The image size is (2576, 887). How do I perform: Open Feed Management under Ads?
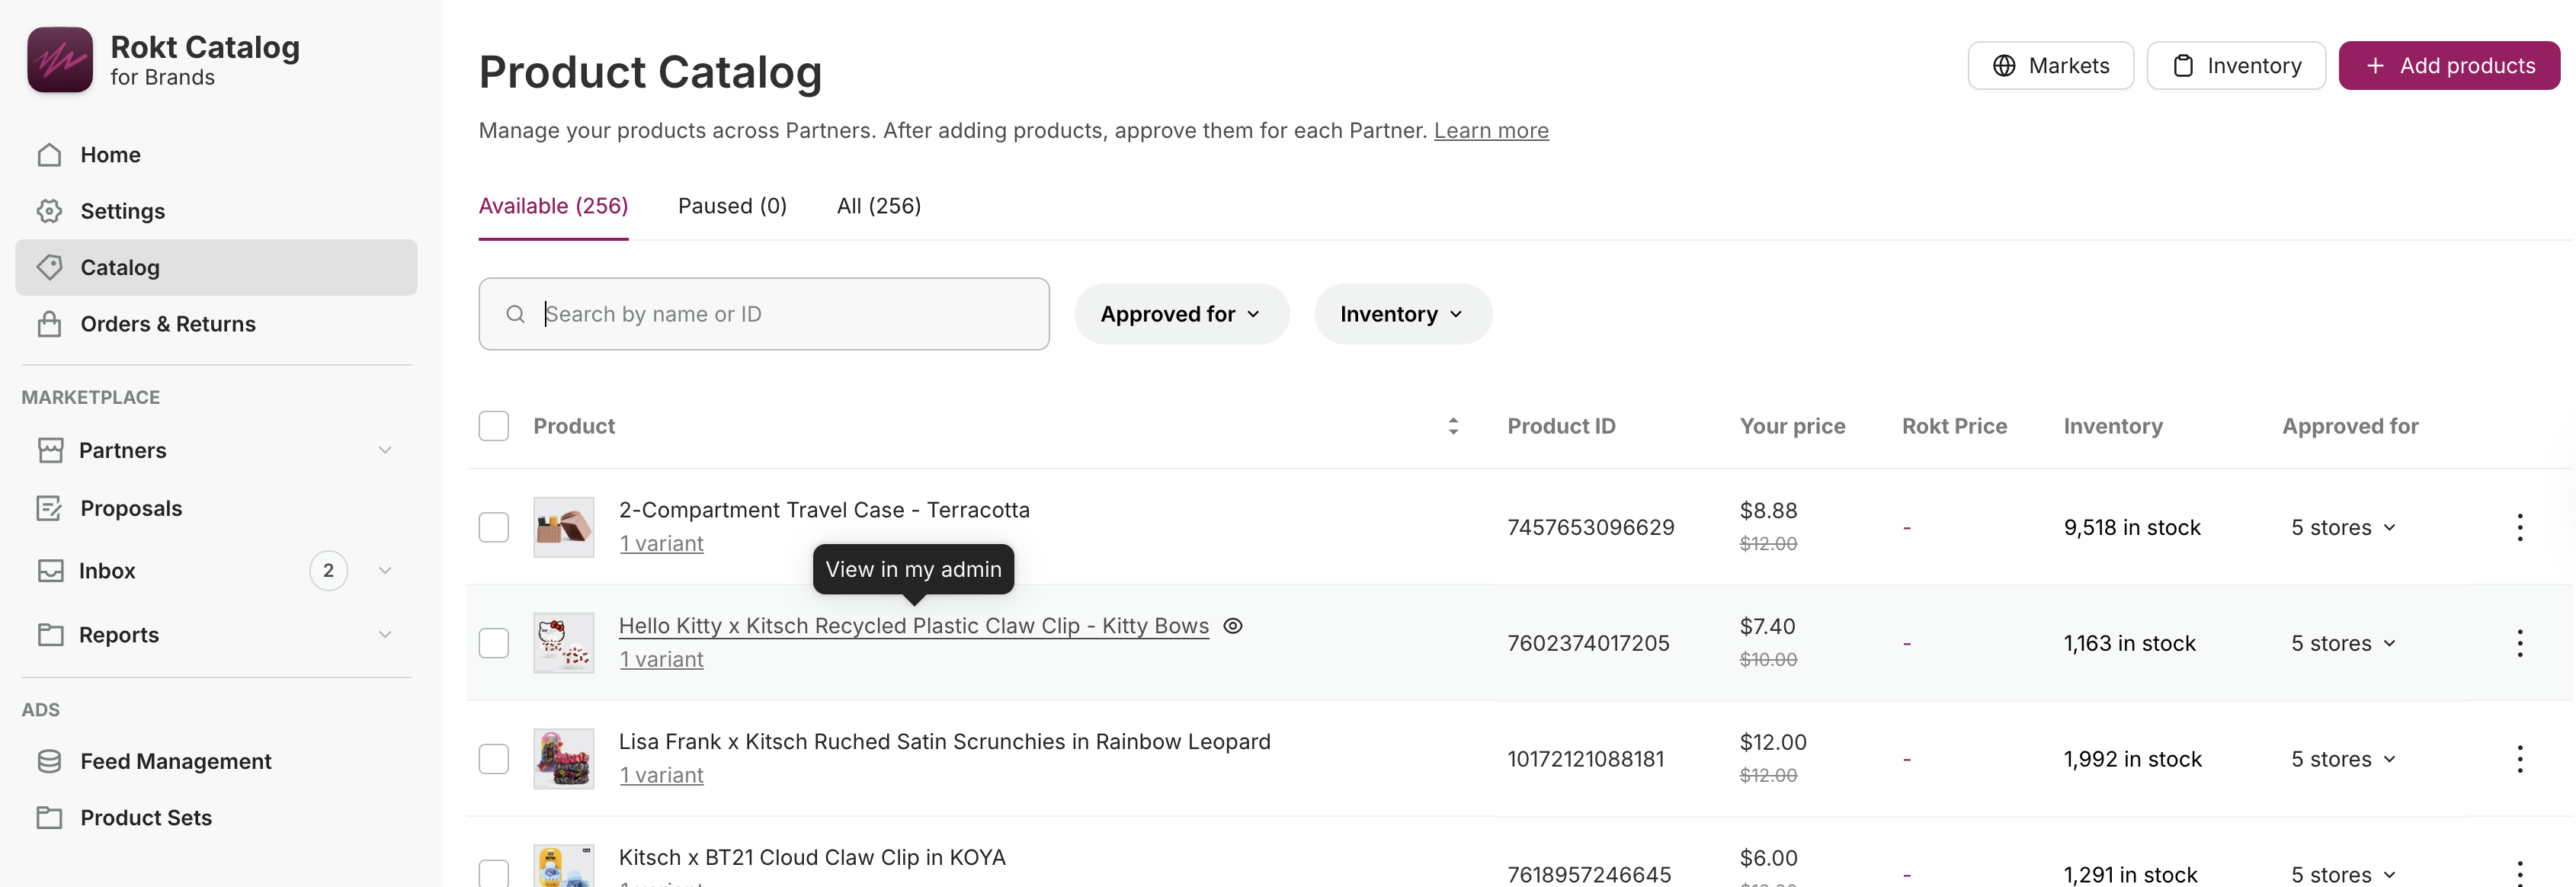coord(175,761)
